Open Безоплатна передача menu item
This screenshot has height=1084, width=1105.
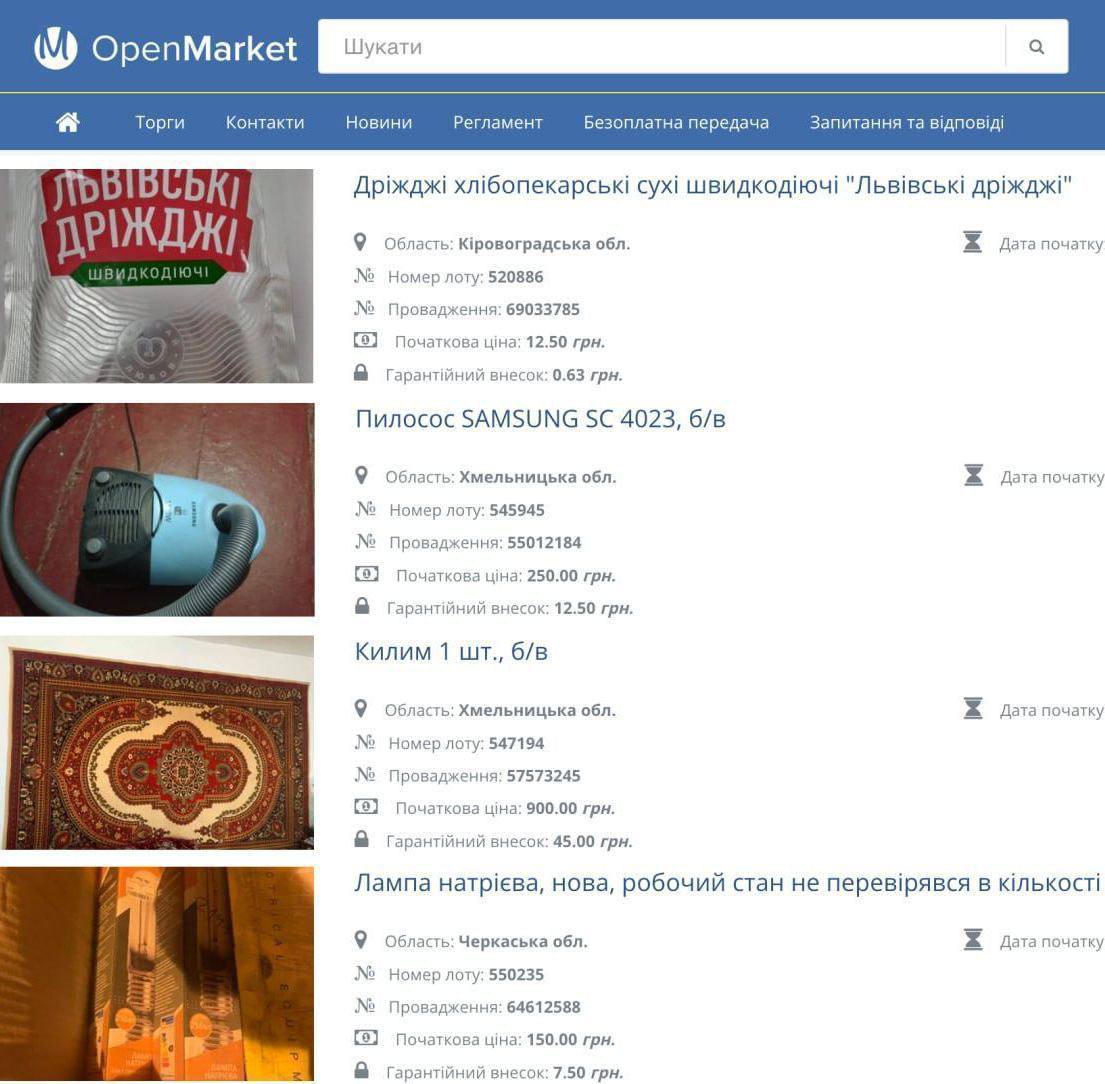(x=676, y=123)
